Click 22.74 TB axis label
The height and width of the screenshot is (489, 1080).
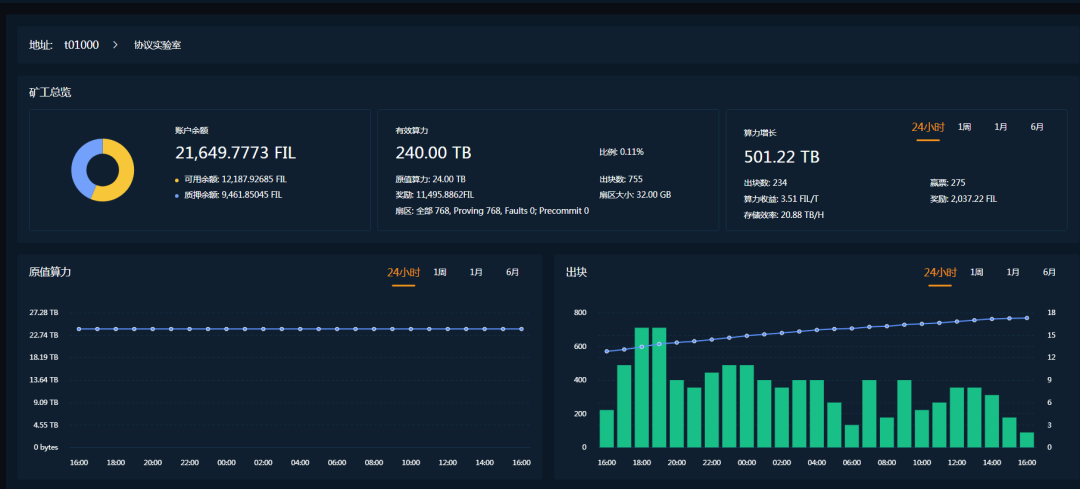click(43, 335)
